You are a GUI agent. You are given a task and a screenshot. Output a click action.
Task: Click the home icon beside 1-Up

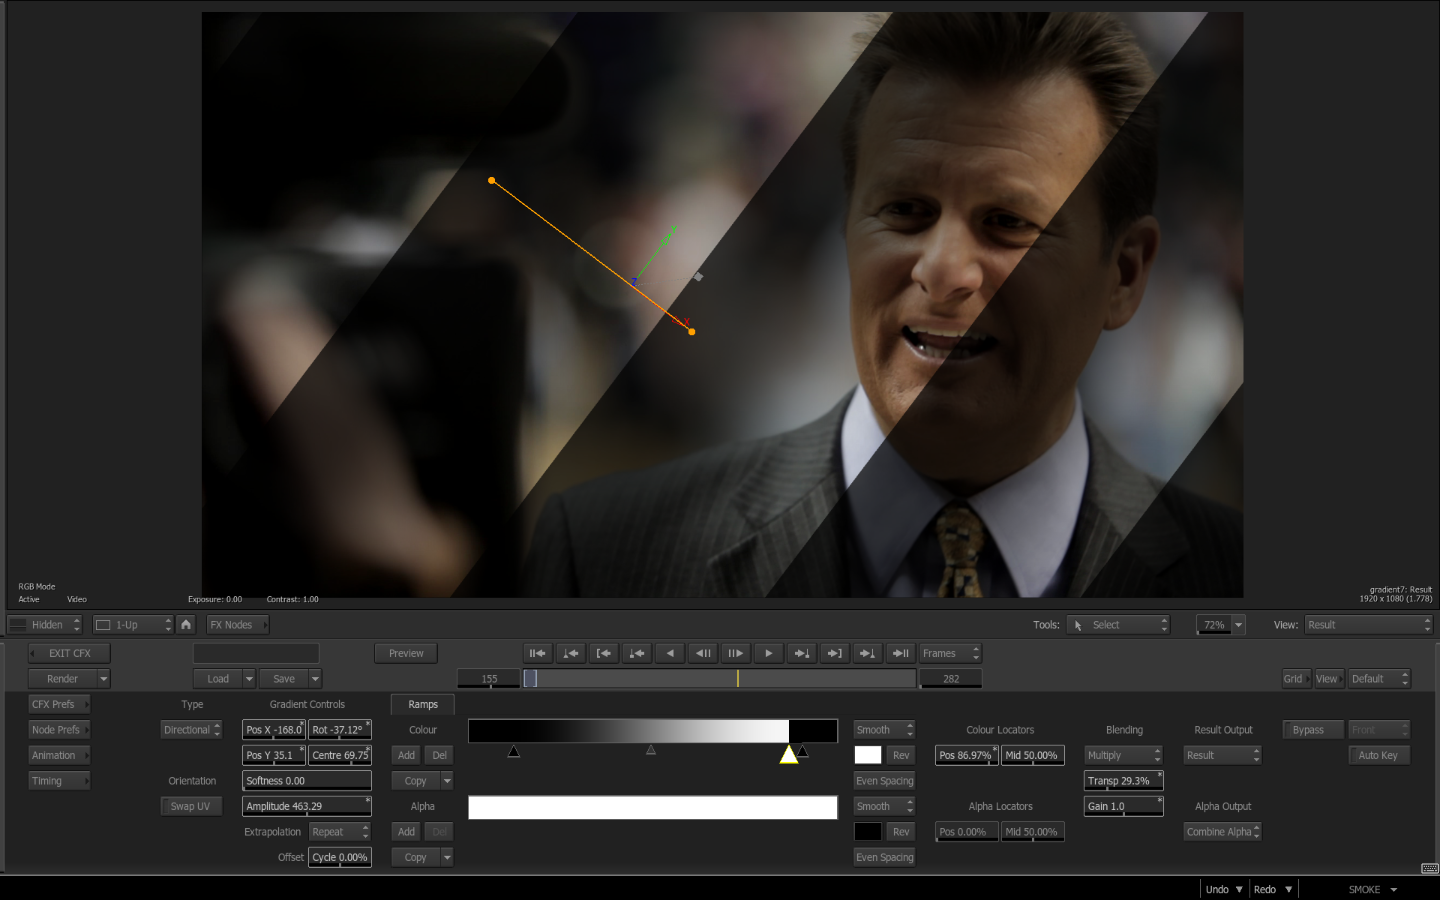tap(186, 624)
